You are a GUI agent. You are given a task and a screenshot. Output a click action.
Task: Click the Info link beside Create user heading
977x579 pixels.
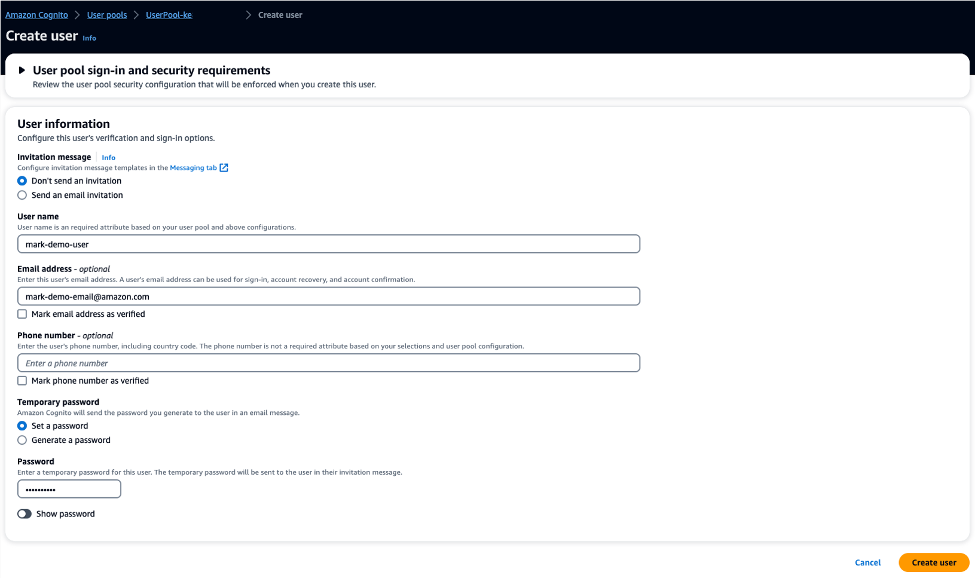pyautogui.click(x=89, y=38)
